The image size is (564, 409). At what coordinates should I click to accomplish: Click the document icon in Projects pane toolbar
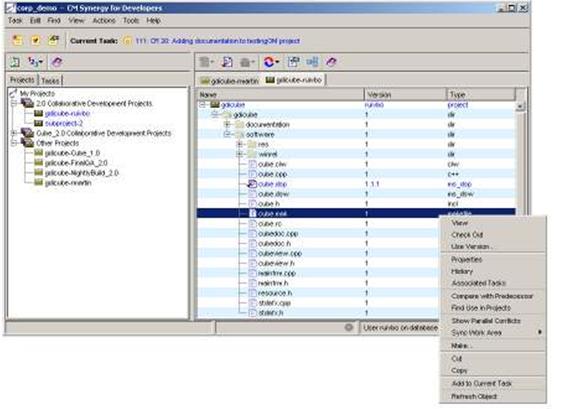15,62
